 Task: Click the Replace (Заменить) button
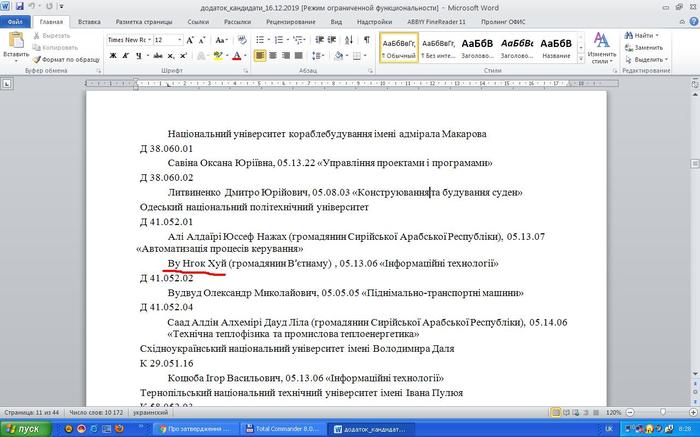click(644, 47)
